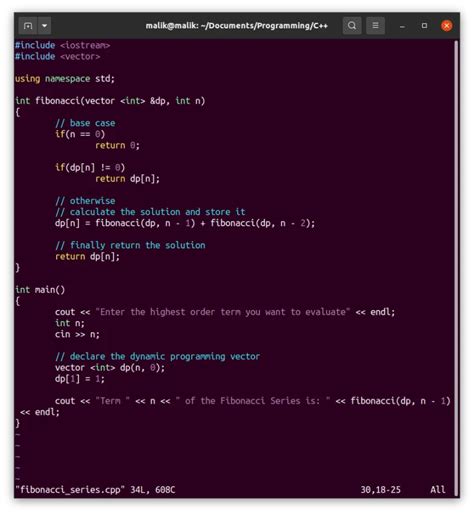Click the comment '// declare the dynamic programming vector'
474x514 pixels.
tap(157, 356)
